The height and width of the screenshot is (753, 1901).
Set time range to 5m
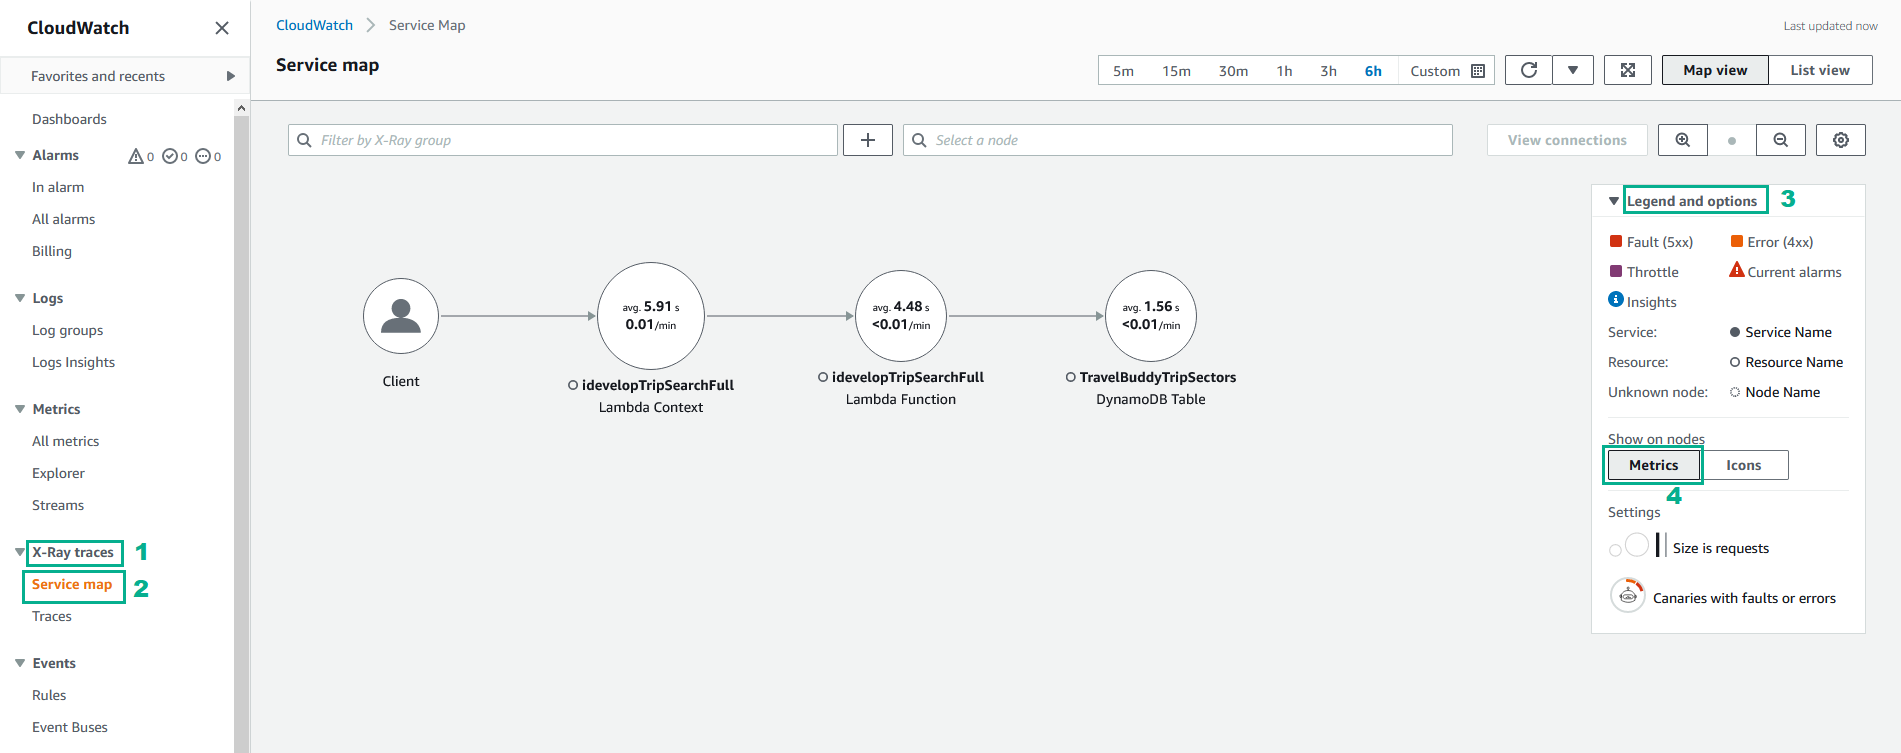[x=1123, y=71]
